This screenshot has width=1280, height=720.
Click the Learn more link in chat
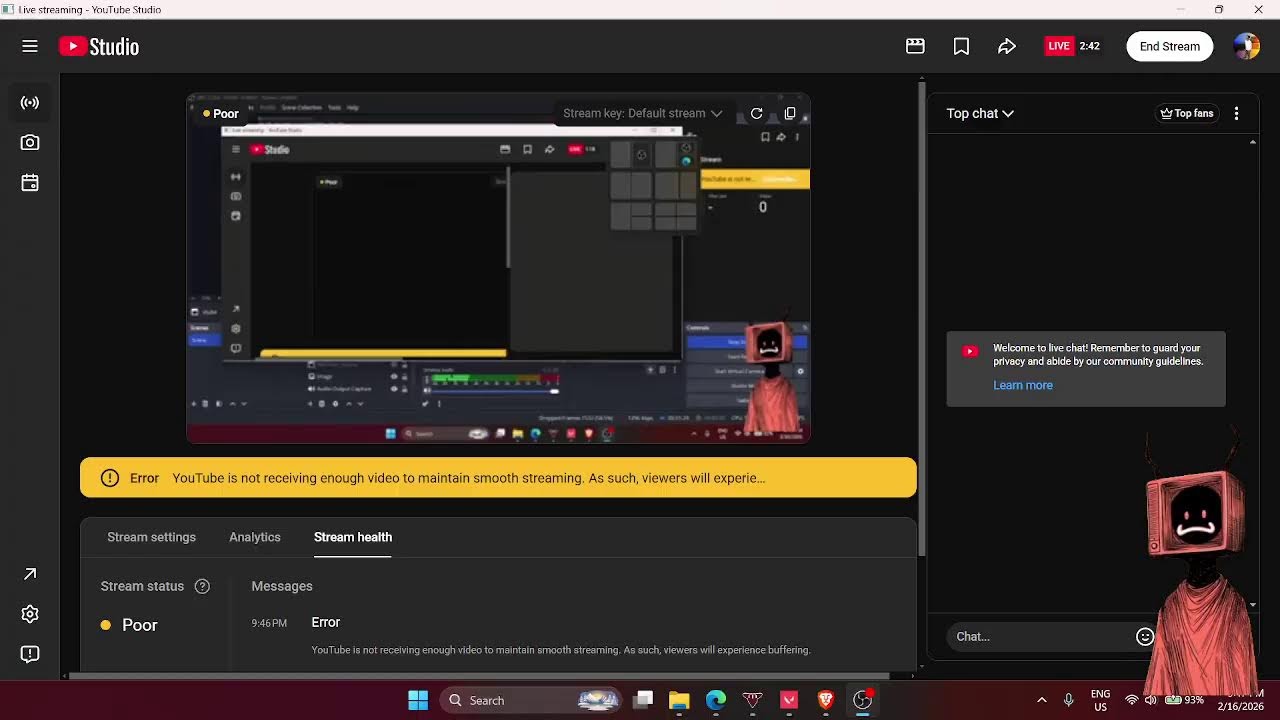tap(1023, 385)
